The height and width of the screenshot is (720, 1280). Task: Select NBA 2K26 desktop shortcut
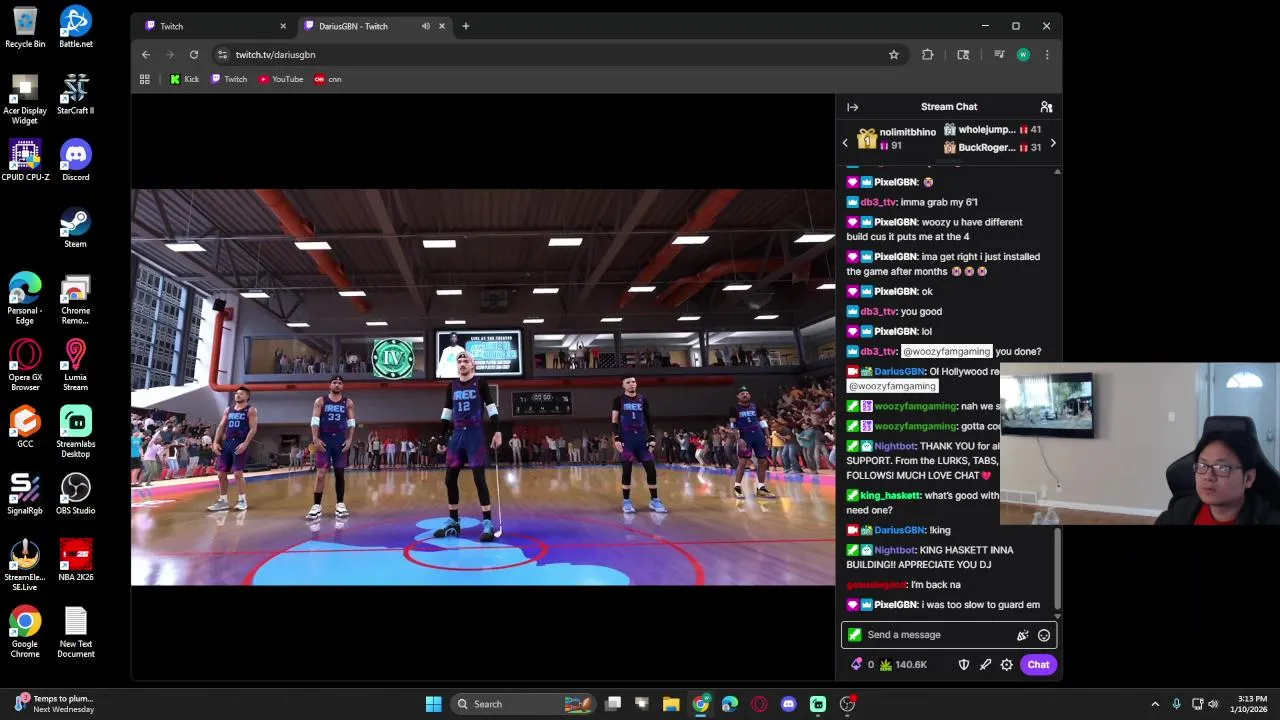pos(75,561)
